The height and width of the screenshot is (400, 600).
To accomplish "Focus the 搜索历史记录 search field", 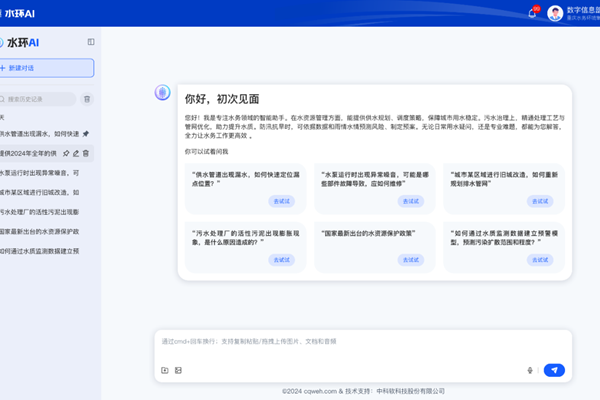I will 40,99.
